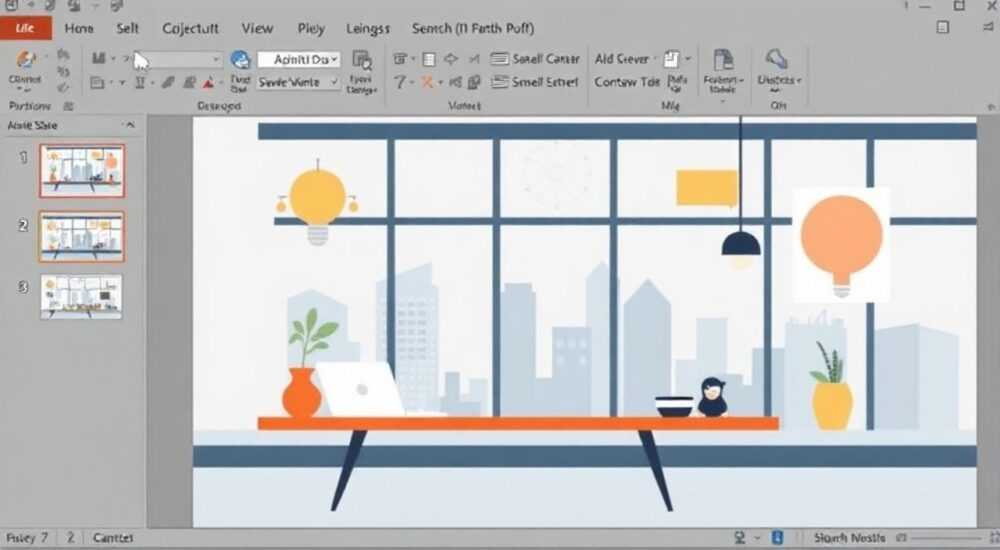The width and height of the screenshot is (1000, 550).
Task: Click the small icon beside Contaw Tde
Action: (x=677, y=82)
